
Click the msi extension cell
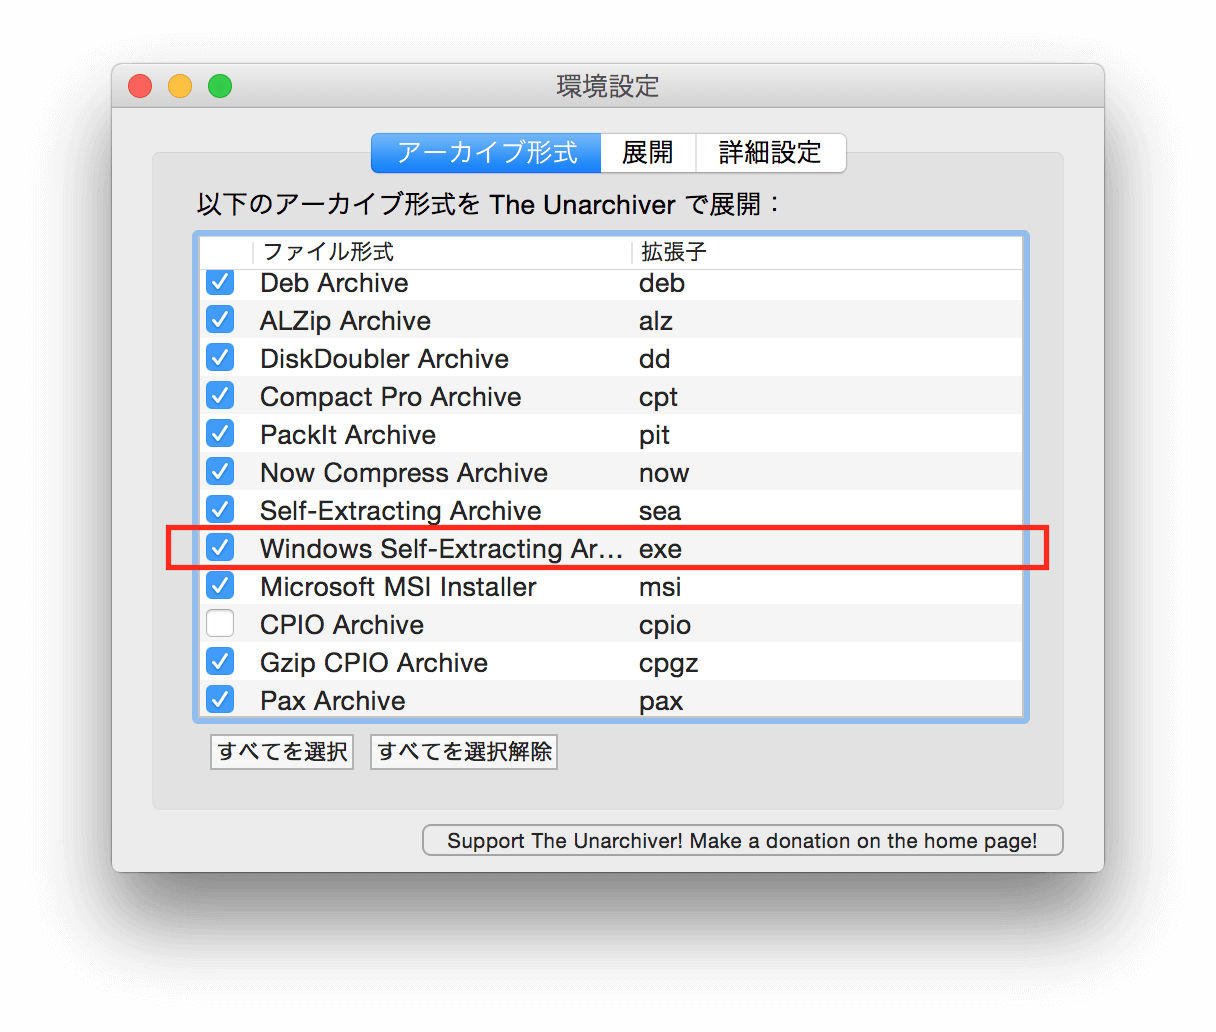pyautogui.click(x=660, y=587)
